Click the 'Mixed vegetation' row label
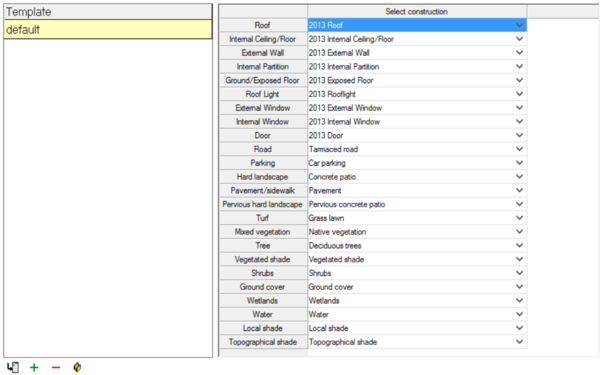This screenshot has width=602, height=375. pyautogui.click(x=263, y=232)
